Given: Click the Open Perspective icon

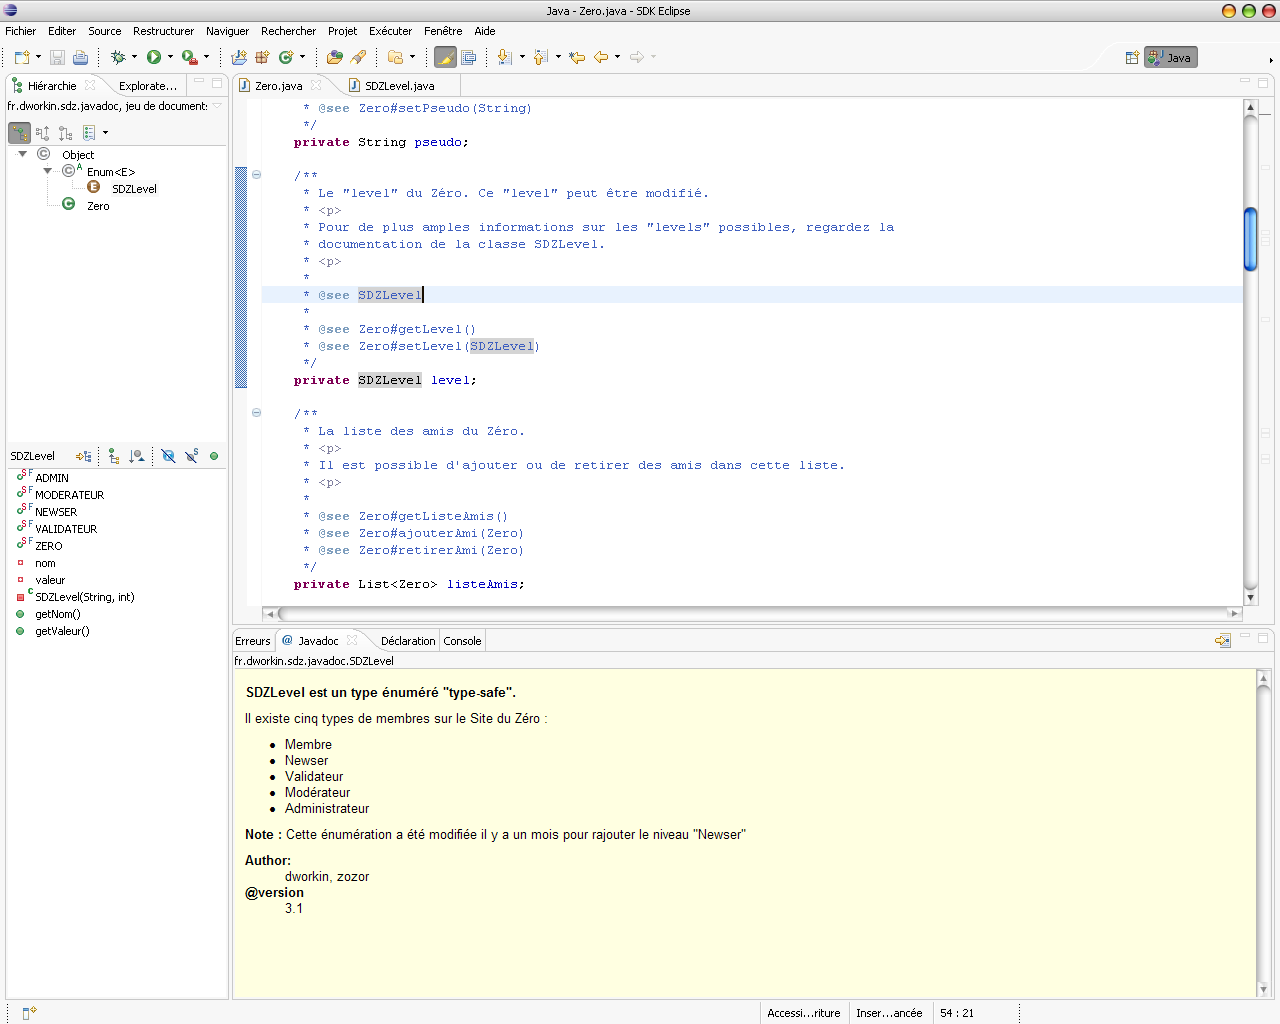Looking at the screenshot, I should 1132,58.
